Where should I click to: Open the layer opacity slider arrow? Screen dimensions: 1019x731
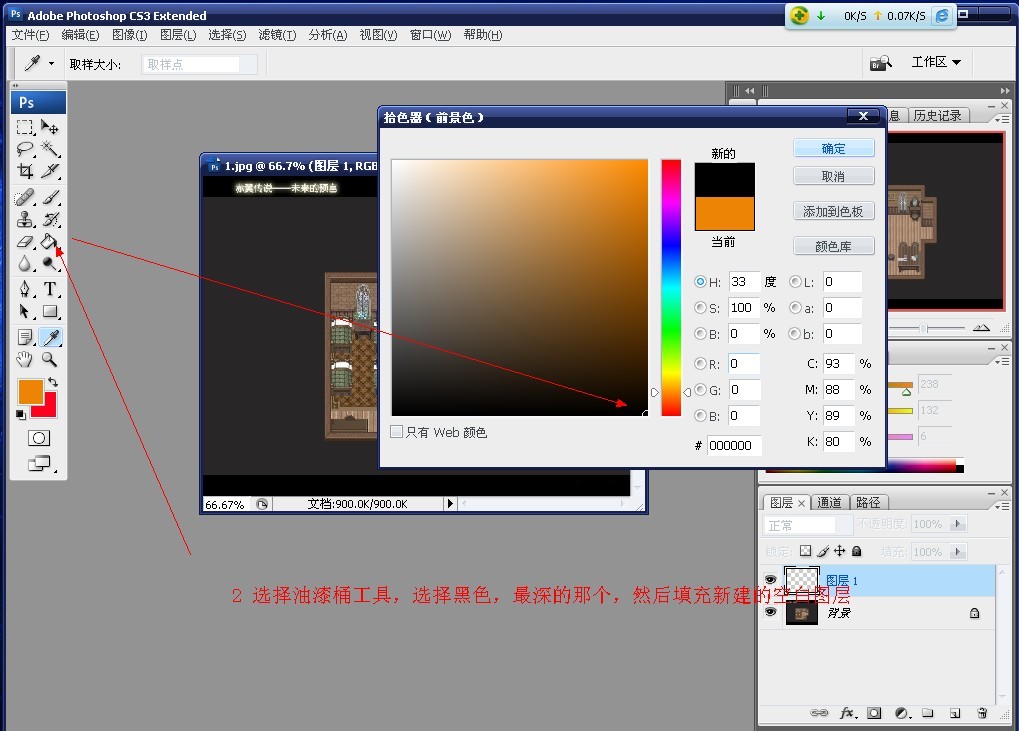(x=957, y=524)
